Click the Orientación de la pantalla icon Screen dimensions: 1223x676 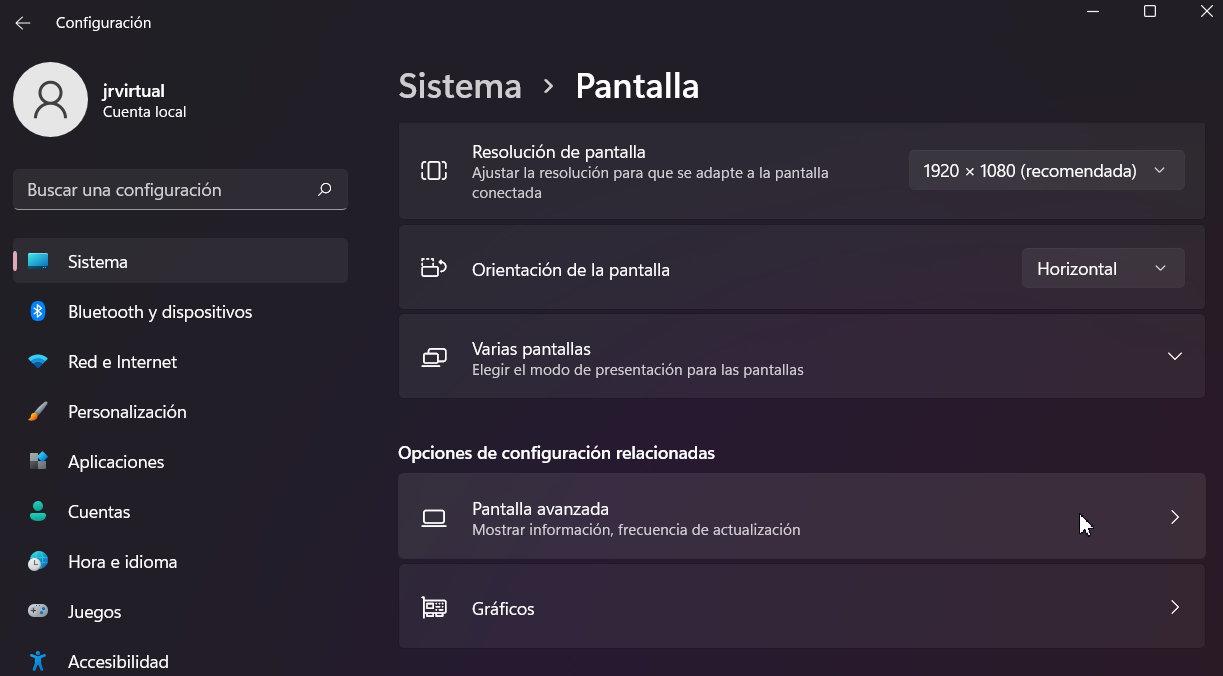(434, 268)
